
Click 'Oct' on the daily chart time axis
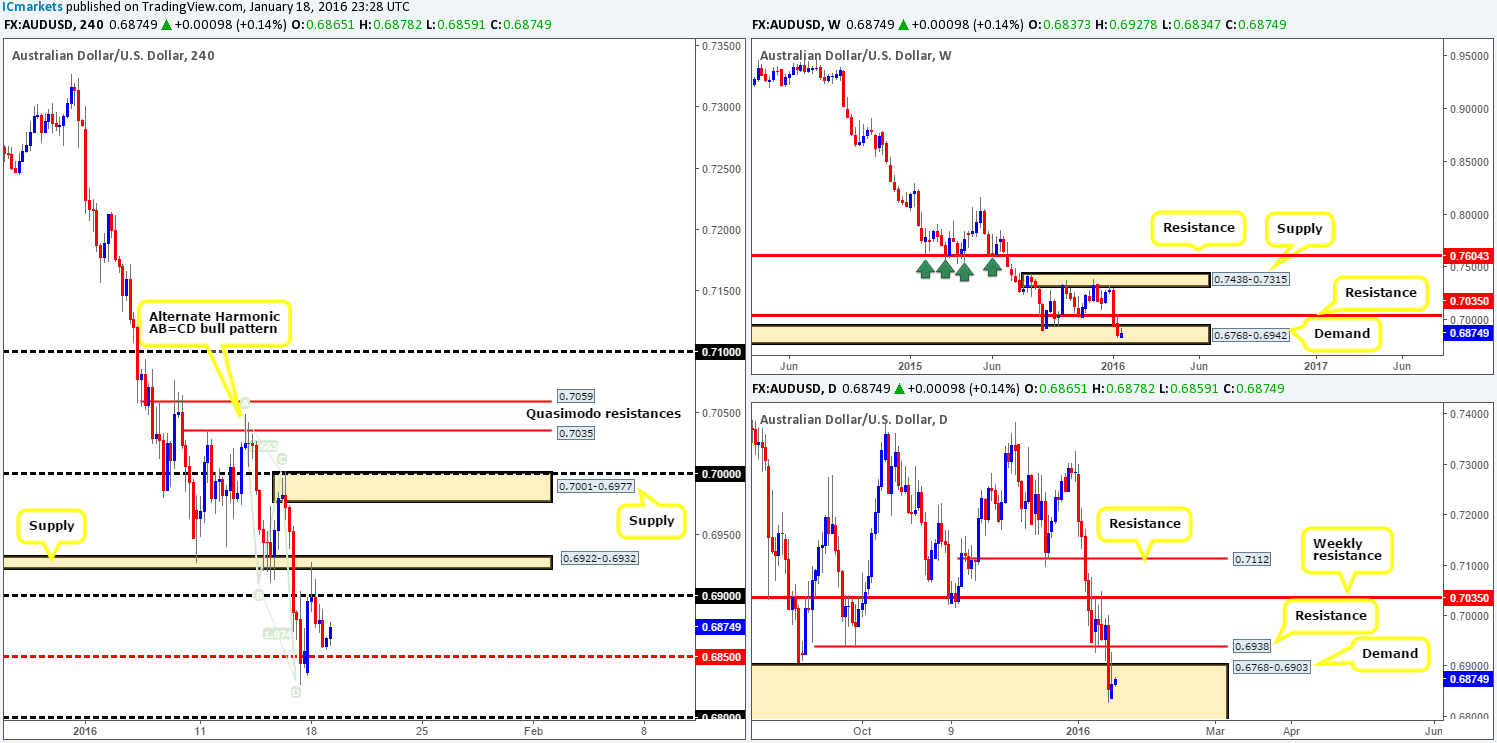point(863,731)
